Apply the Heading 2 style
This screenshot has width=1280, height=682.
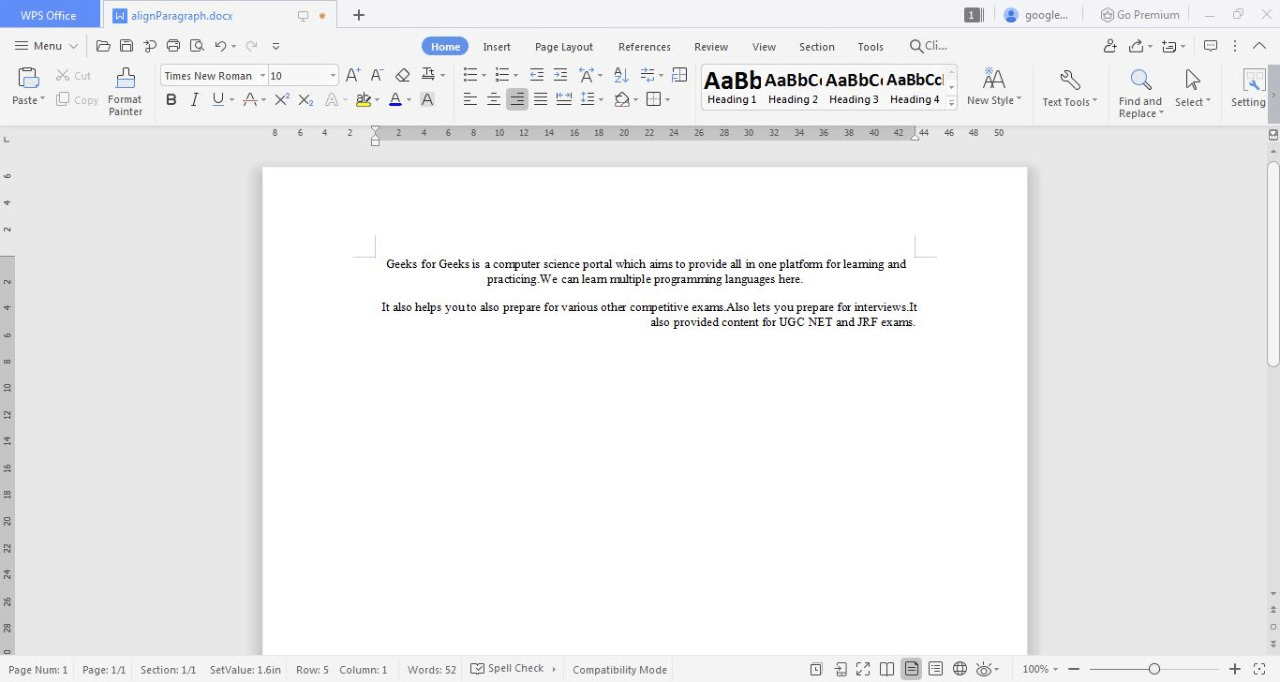793,87
